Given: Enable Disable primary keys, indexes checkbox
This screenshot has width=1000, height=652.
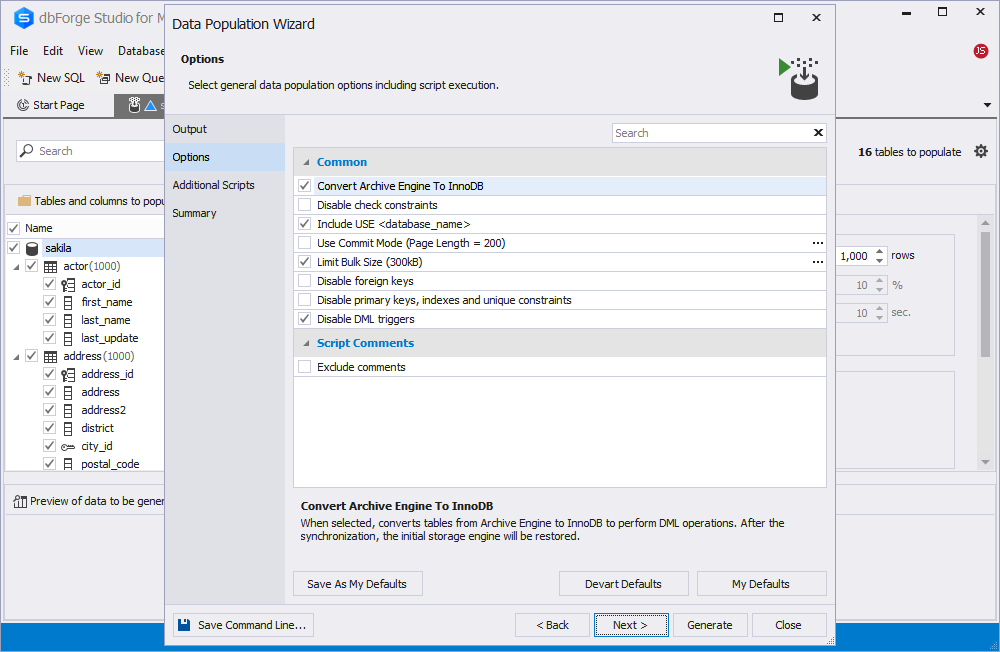Looking at the screenshot, I should point(305,300).
